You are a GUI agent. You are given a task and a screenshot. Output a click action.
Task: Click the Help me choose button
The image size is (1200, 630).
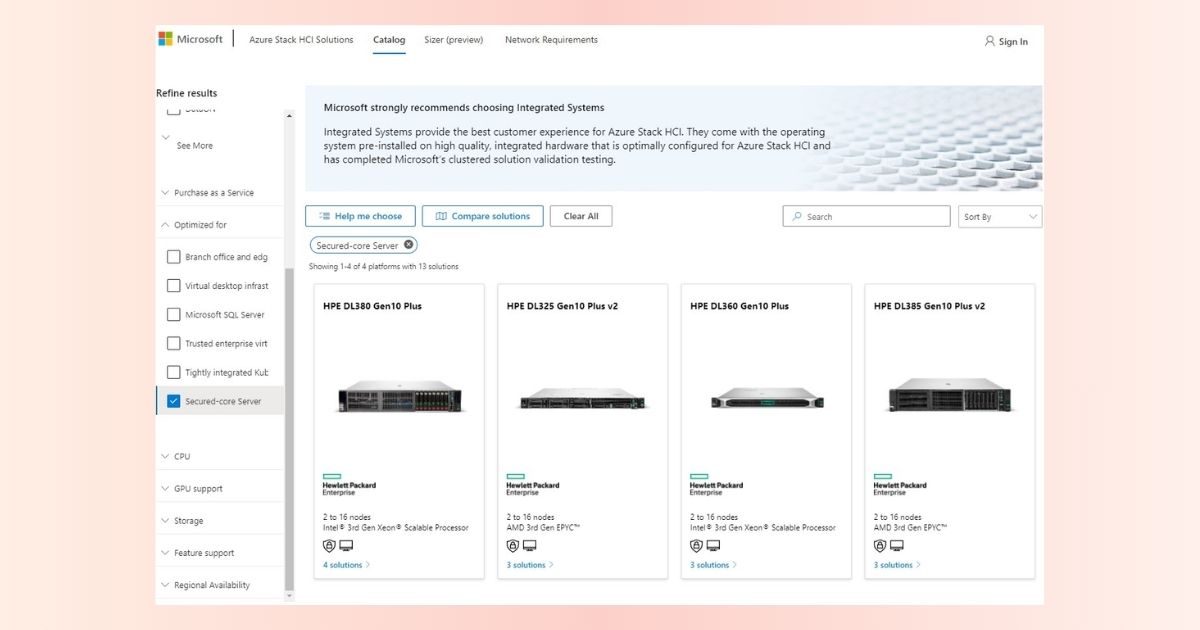pos(360,216)
